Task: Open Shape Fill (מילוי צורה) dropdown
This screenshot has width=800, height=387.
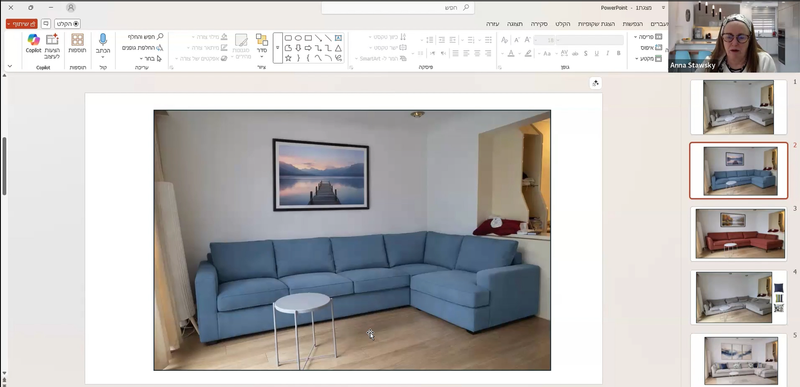Action: click(209, 37)
